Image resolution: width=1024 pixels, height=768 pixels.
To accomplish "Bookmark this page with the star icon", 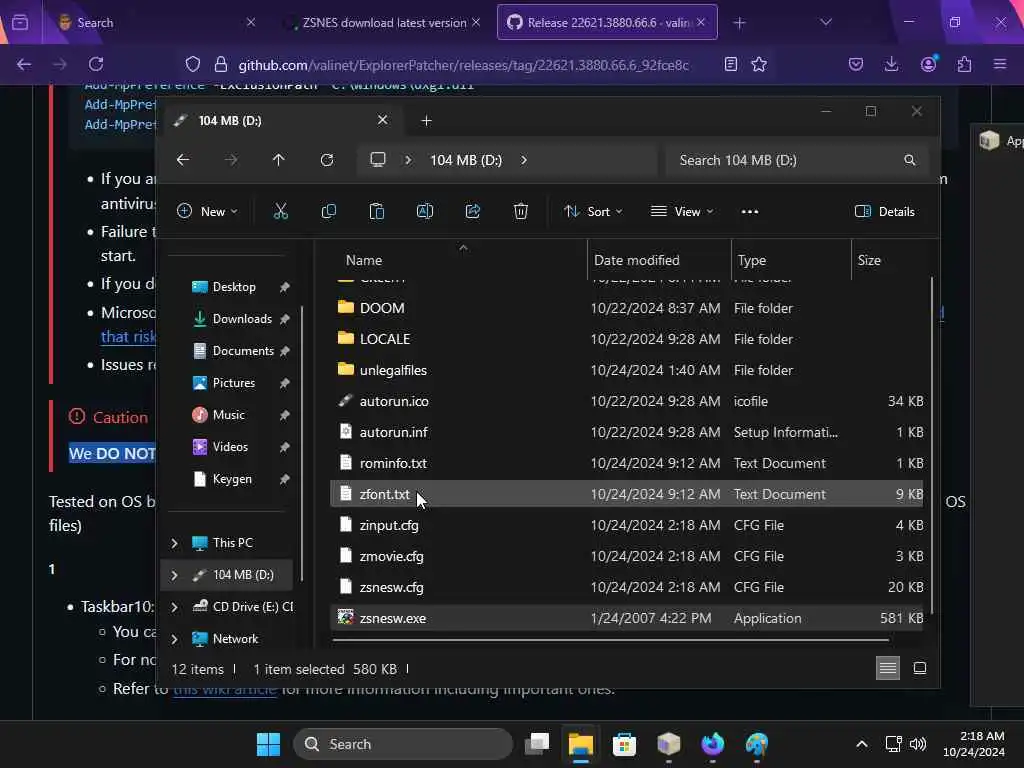I will (x=759, y=64).
